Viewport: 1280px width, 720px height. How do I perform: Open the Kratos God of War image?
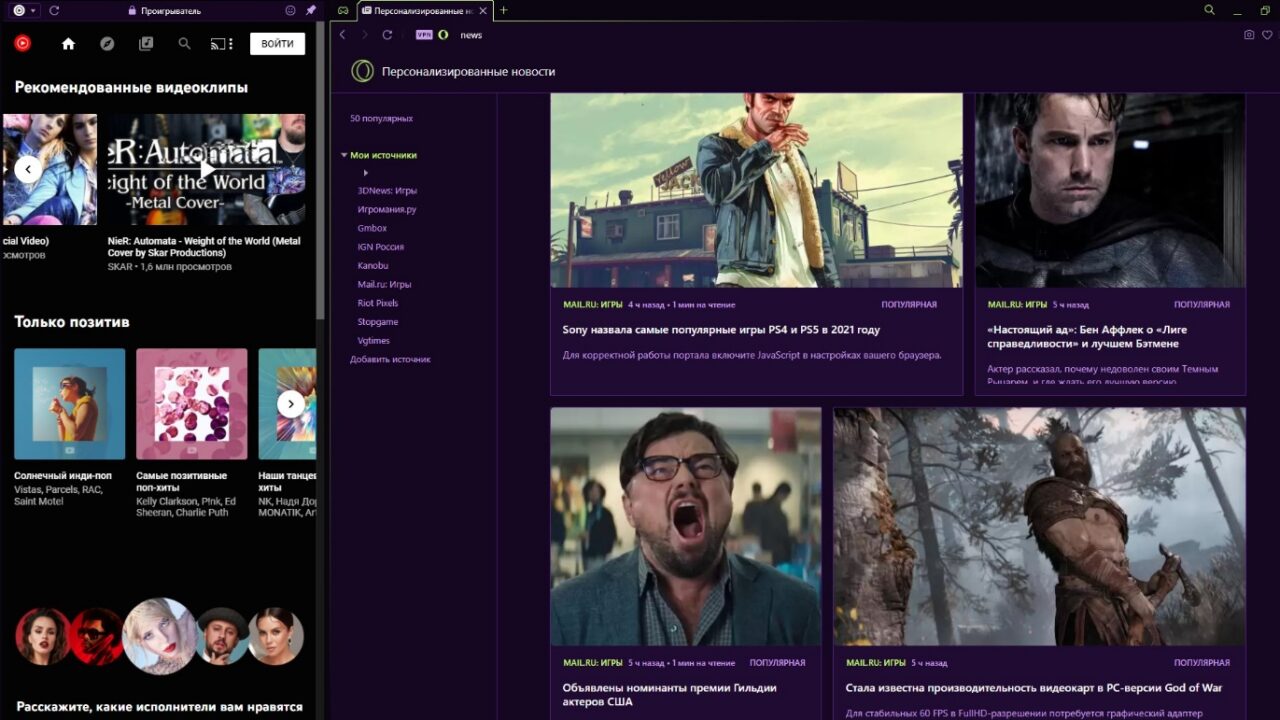coord(1040,526)
